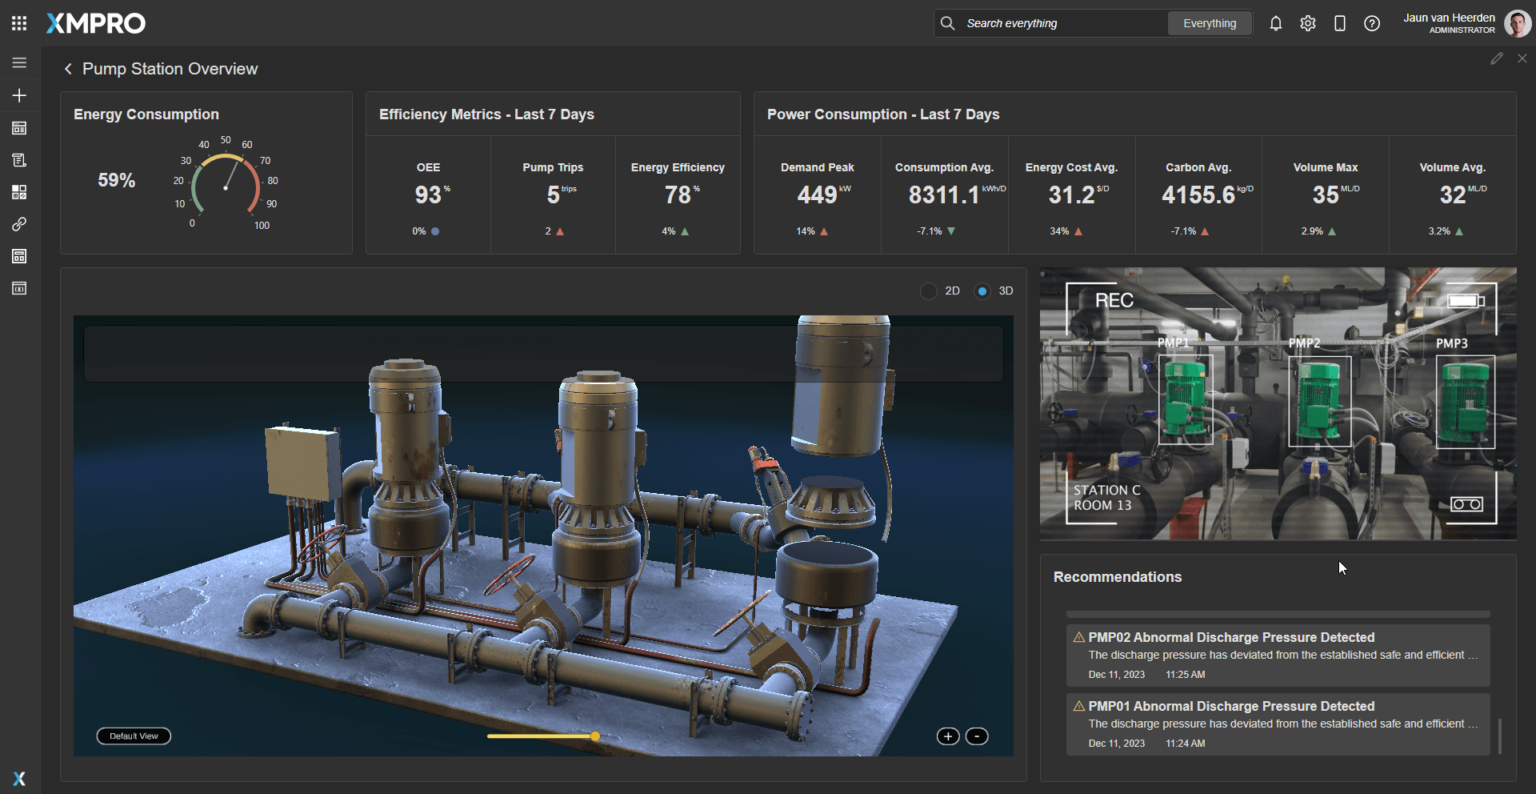The width and height of the screenshot is (1536, 794).
Task: Zoom out the 3D model with minus
Action: [x=977, y=736]
